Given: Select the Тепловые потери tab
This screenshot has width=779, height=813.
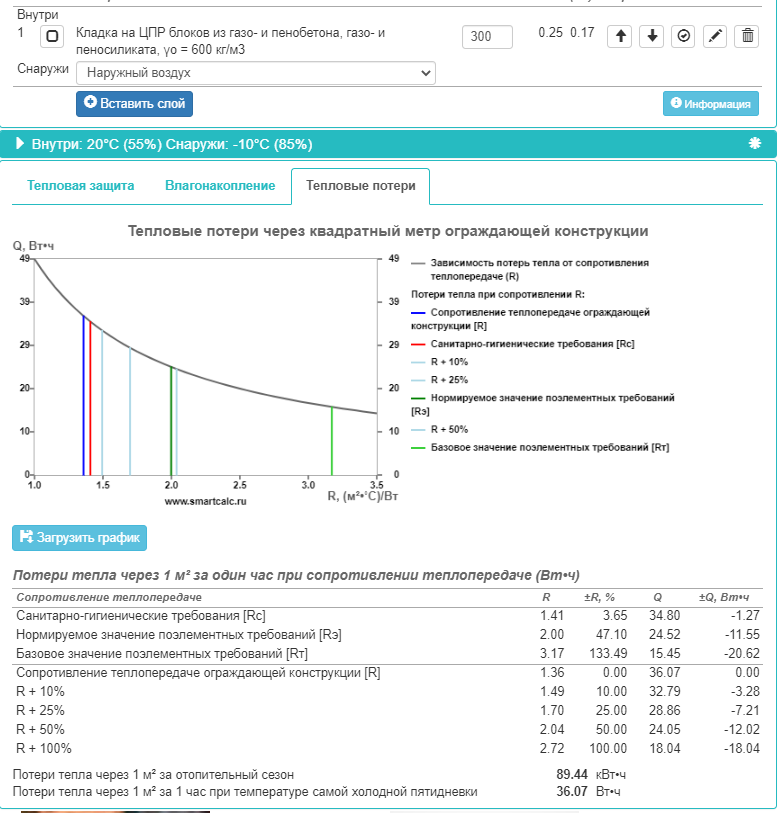Looking at the screenshot, I should click(360, 186).
